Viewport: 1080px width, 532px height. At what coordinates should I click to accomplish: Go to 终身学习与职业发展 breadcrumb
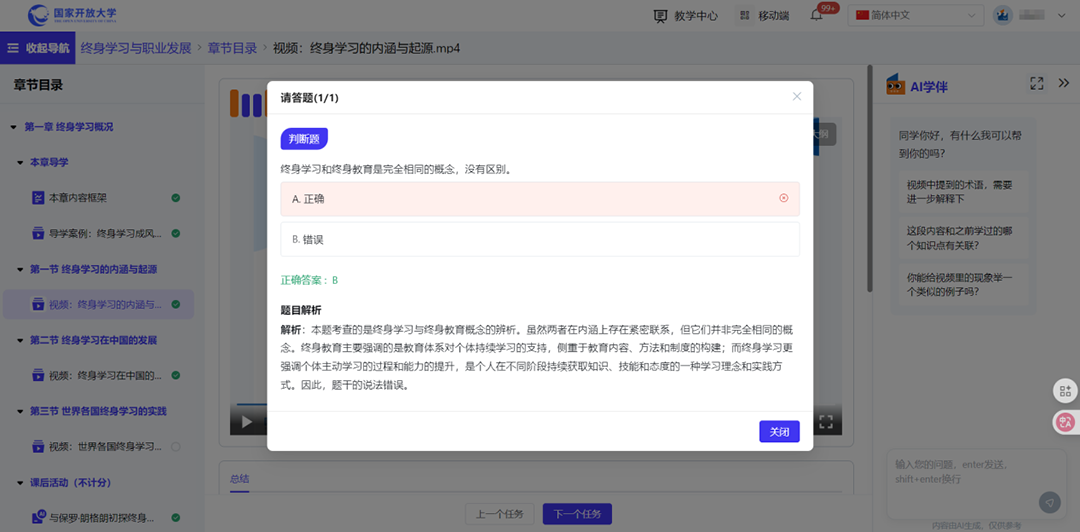(x=136, y=48)
